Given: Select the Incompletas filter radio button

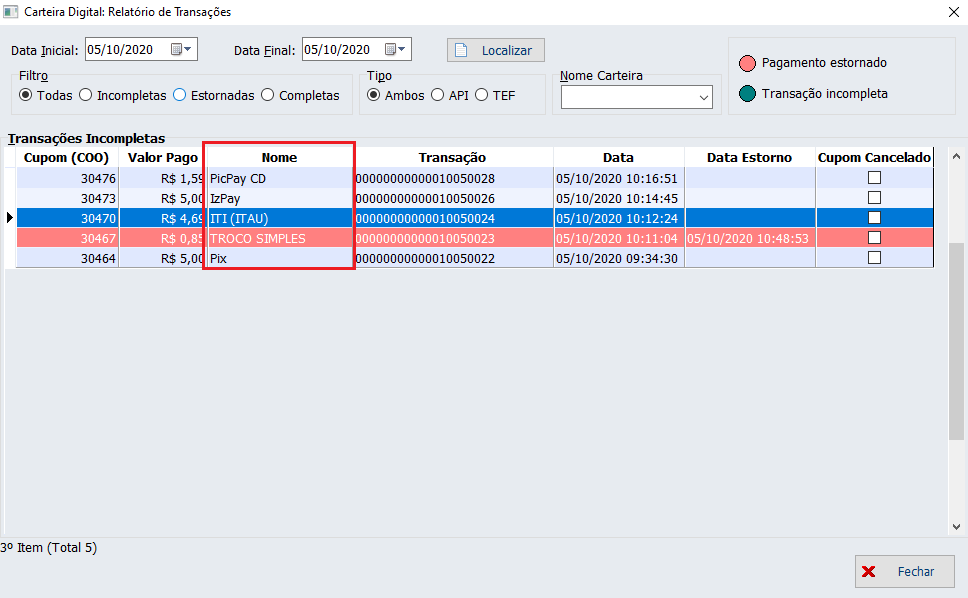Looking at the screenshot, I should [x=86, y=96].
